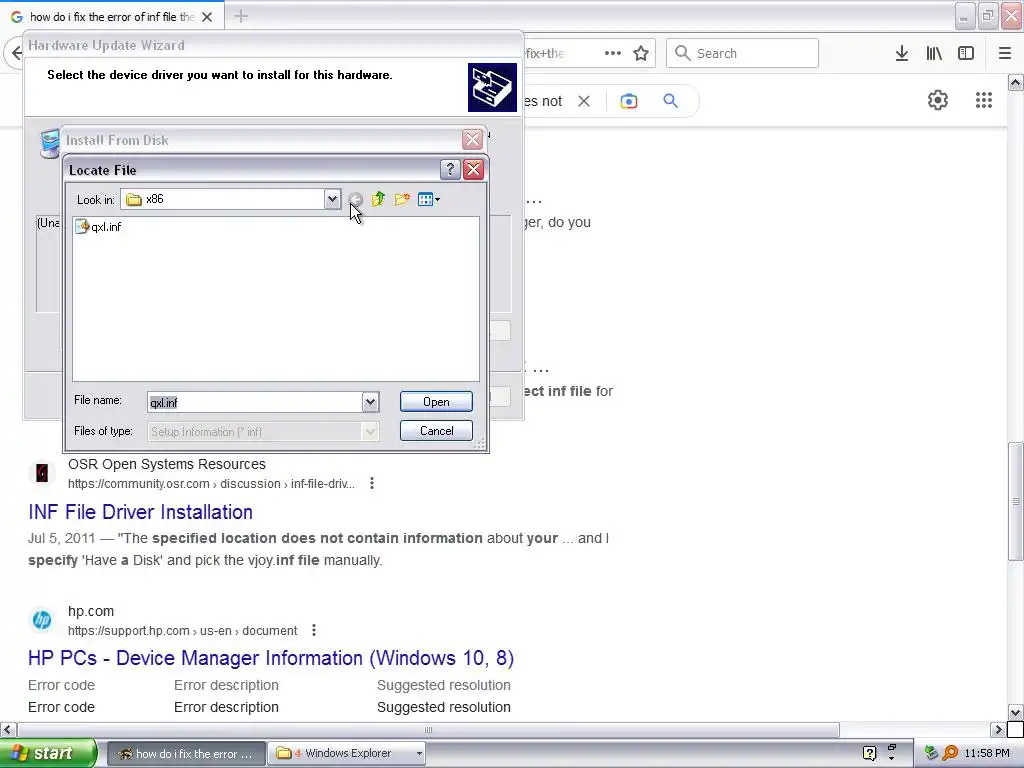The height and width of the screenshot is (768, 1024).
Task: Open the Windows Start menu
Action: pyautogui.click(x=48, y=753)
